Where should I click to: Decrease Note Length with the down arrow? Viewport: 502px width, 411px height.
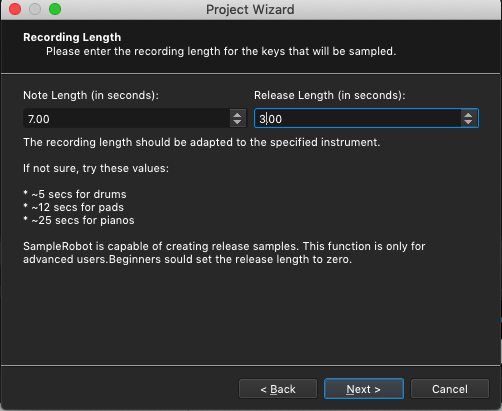[237, 122]
